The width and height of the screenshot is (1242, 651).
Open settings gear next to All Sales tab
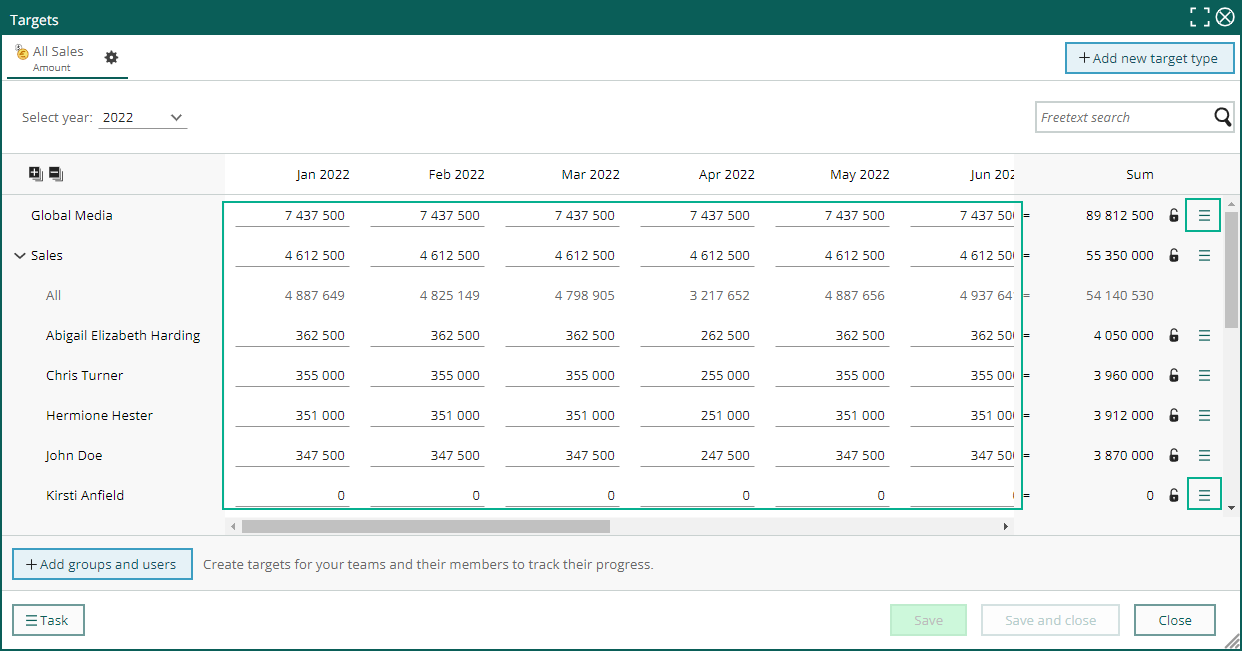click(111, 58)
